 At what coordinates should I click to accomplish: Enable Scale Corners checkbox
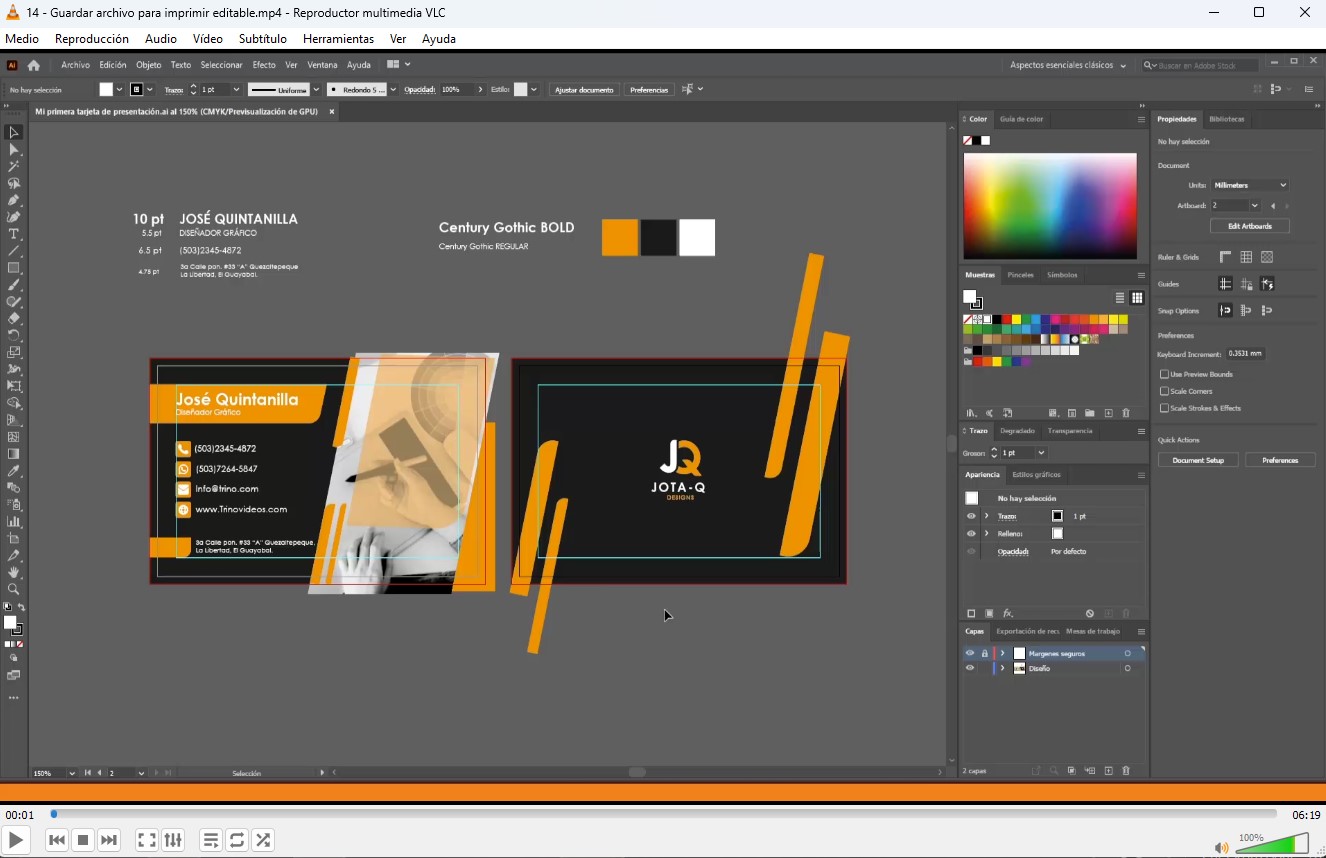tap(1164, 391)
